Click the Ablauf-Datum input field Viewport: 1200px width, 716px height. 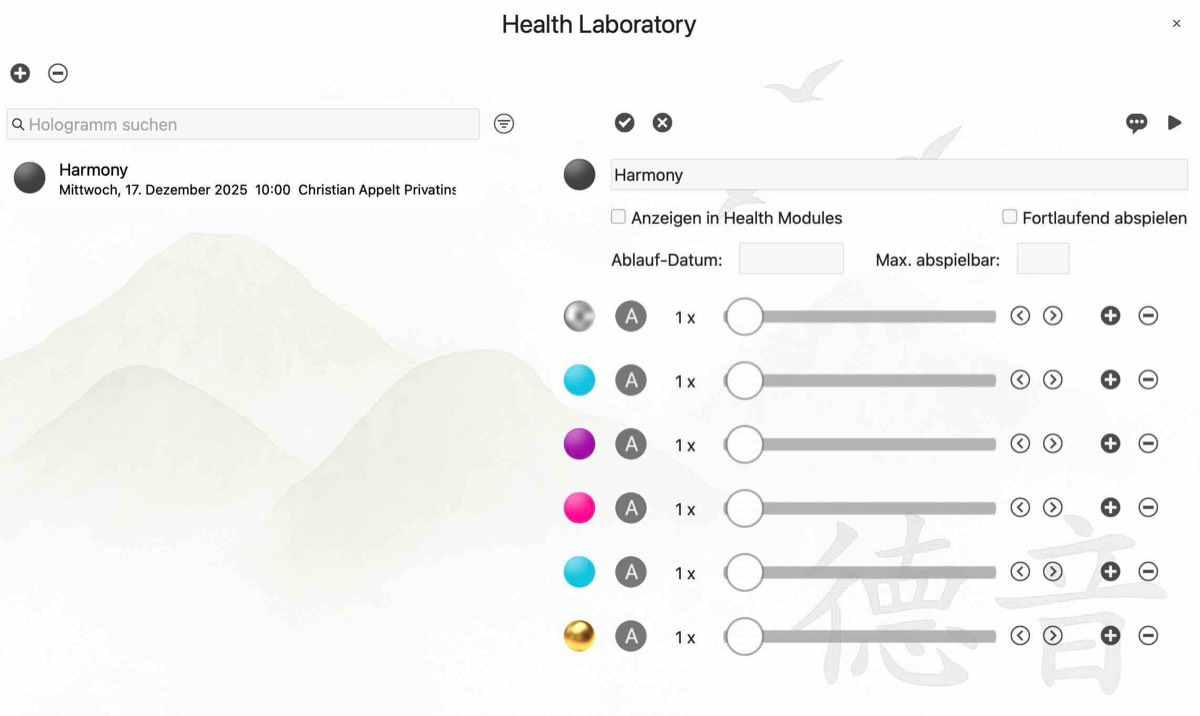tap(791, 259)
